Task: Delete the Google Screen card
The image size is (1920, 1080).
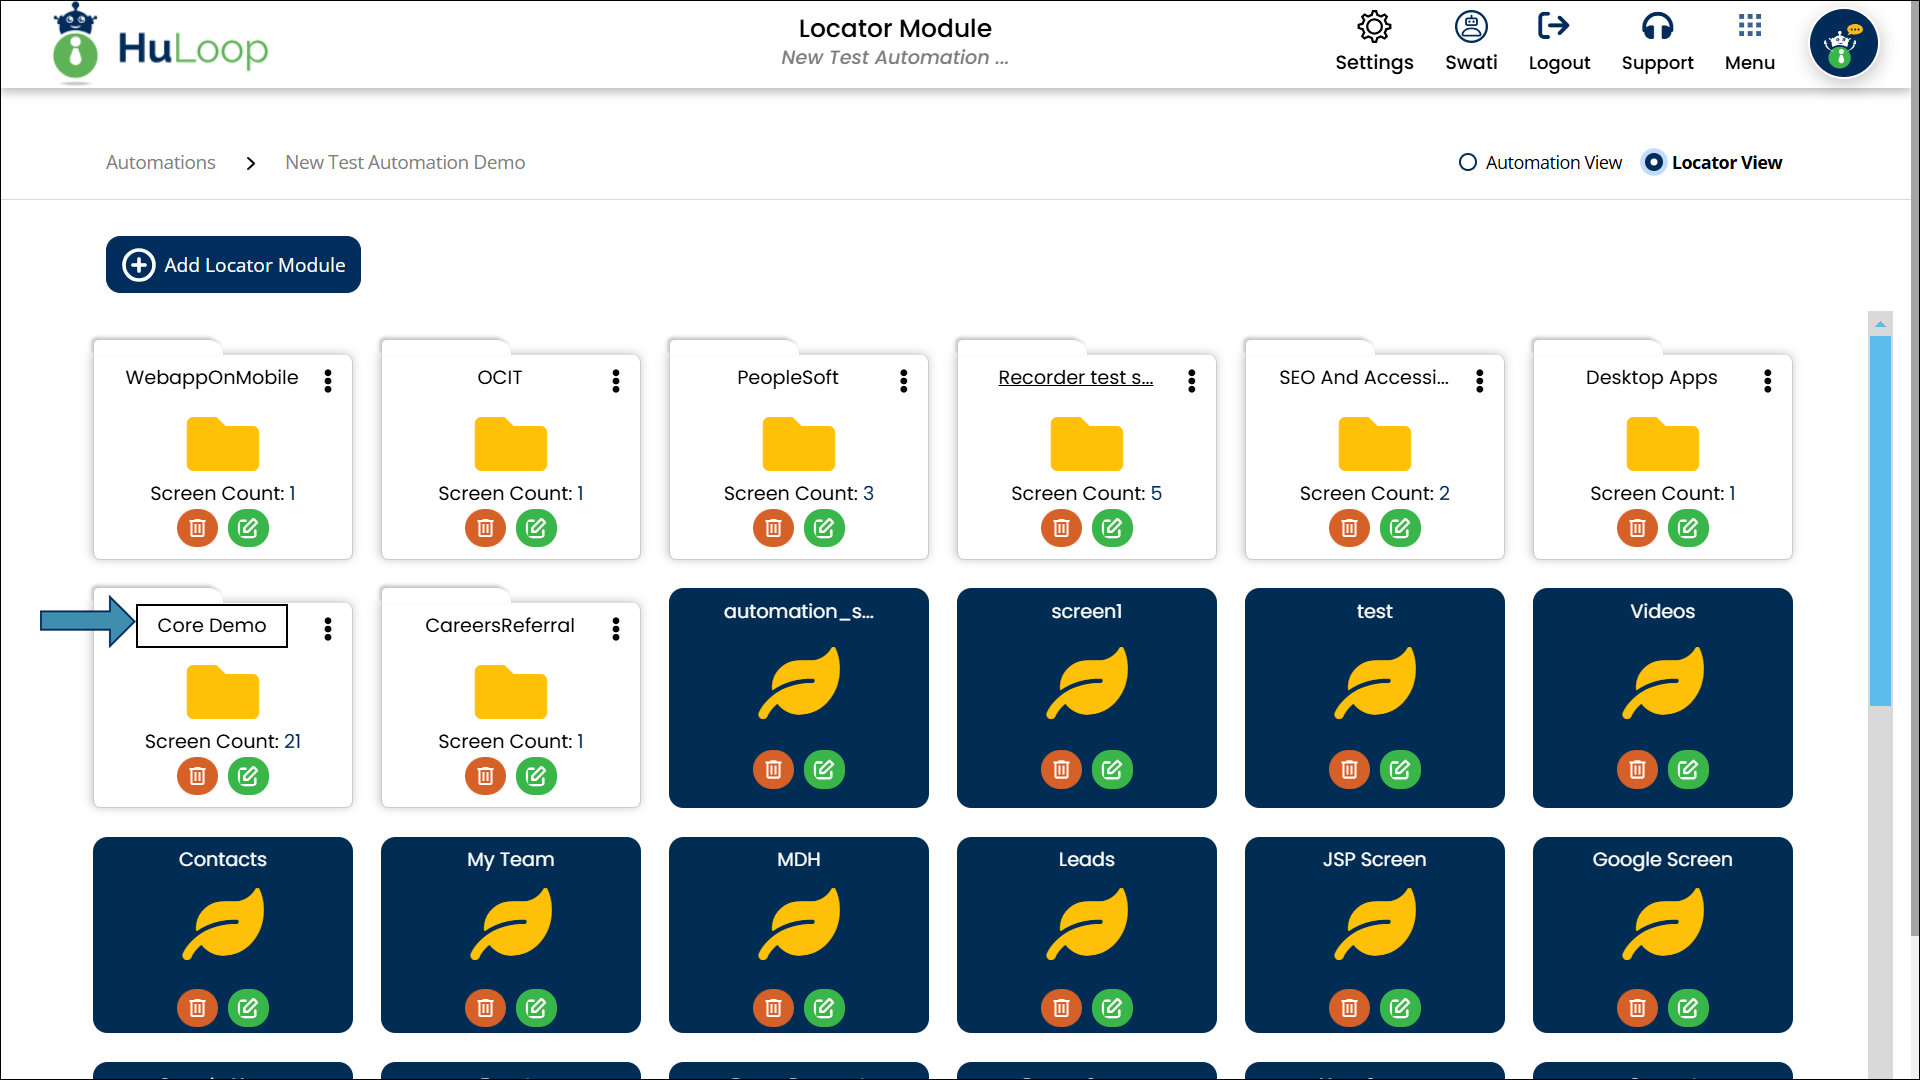Action: pyautogui.click(x=1637, y=1008)
